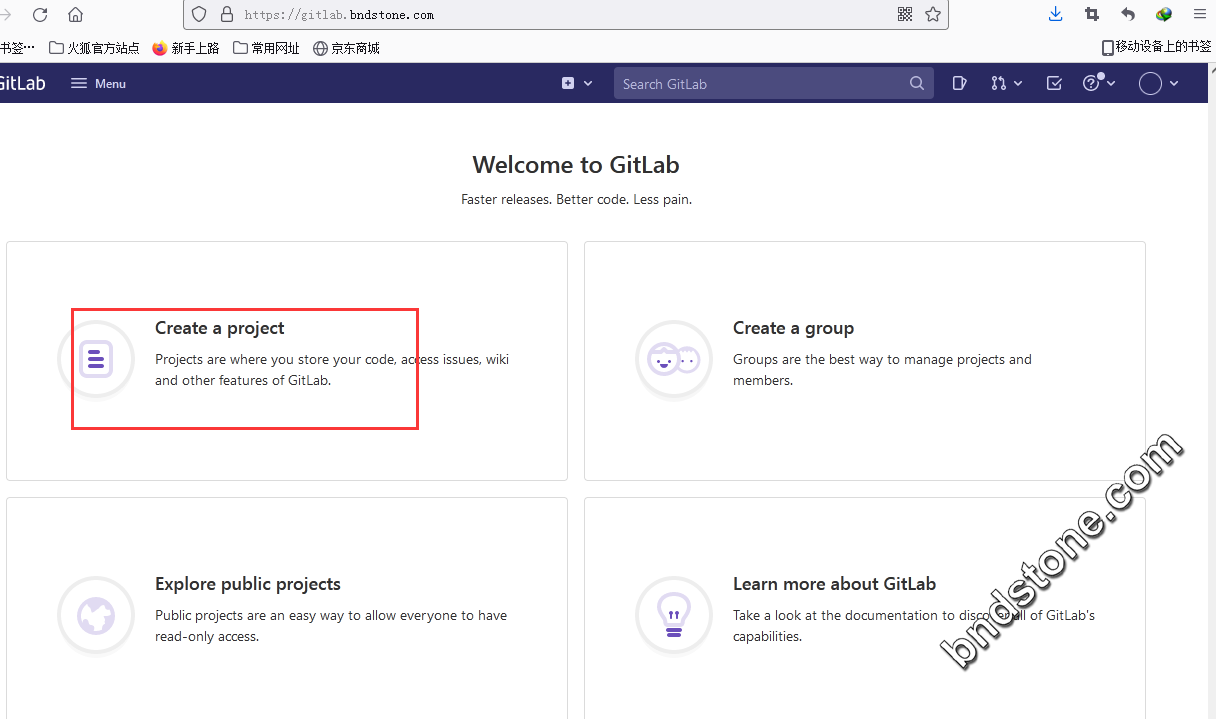Open the To-Do list checkmark icon
The width and height of the screenshot is (1216, 719).
1054,84
